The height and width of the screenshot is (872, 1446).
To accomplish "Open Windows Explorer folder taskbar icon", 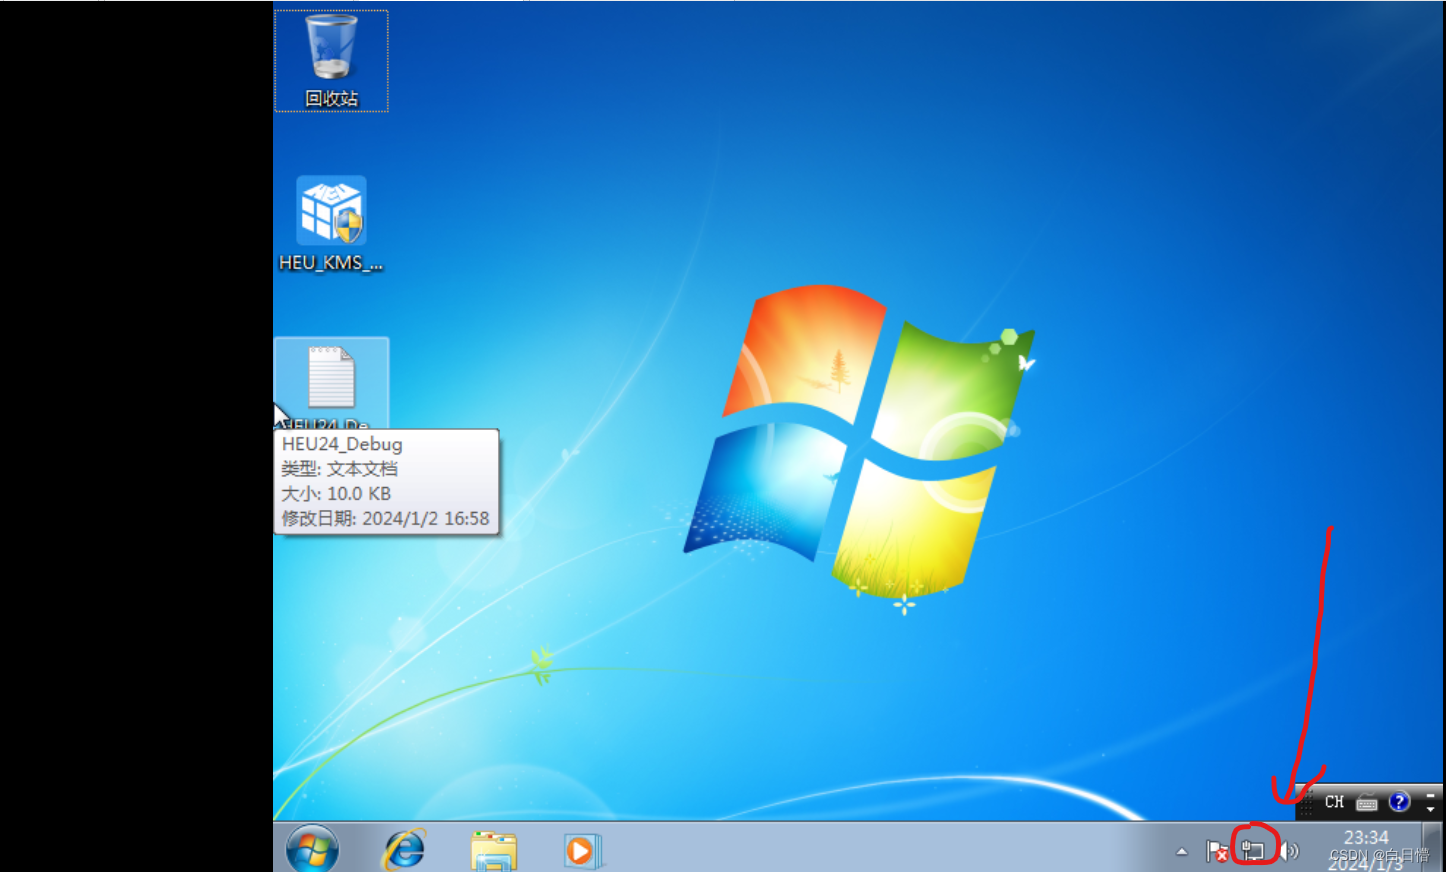I will pos(494,851).
